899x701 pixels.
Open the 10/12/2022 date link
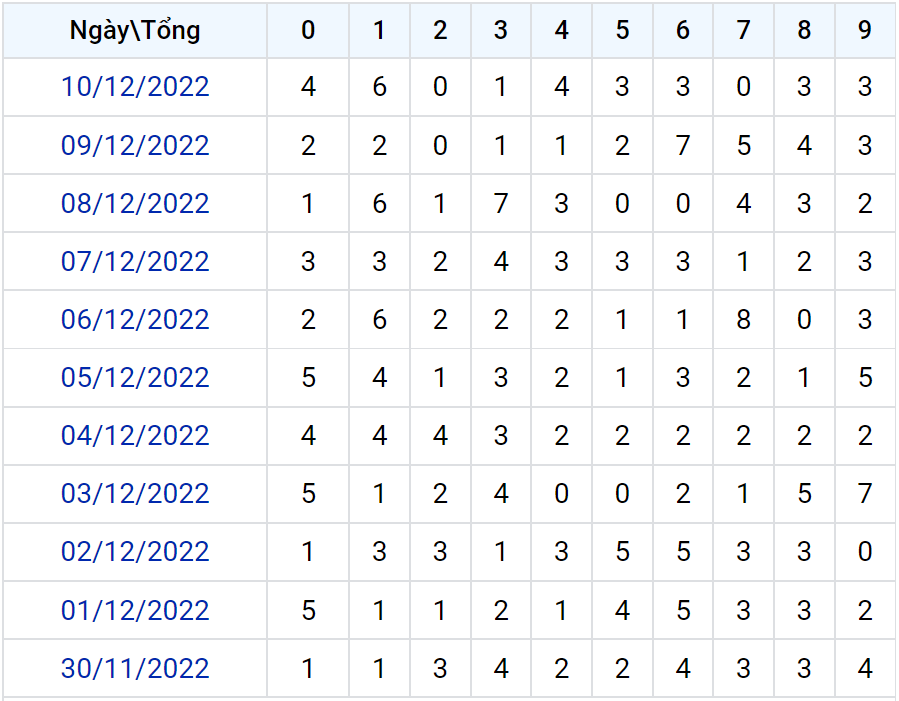click(135, 87)
